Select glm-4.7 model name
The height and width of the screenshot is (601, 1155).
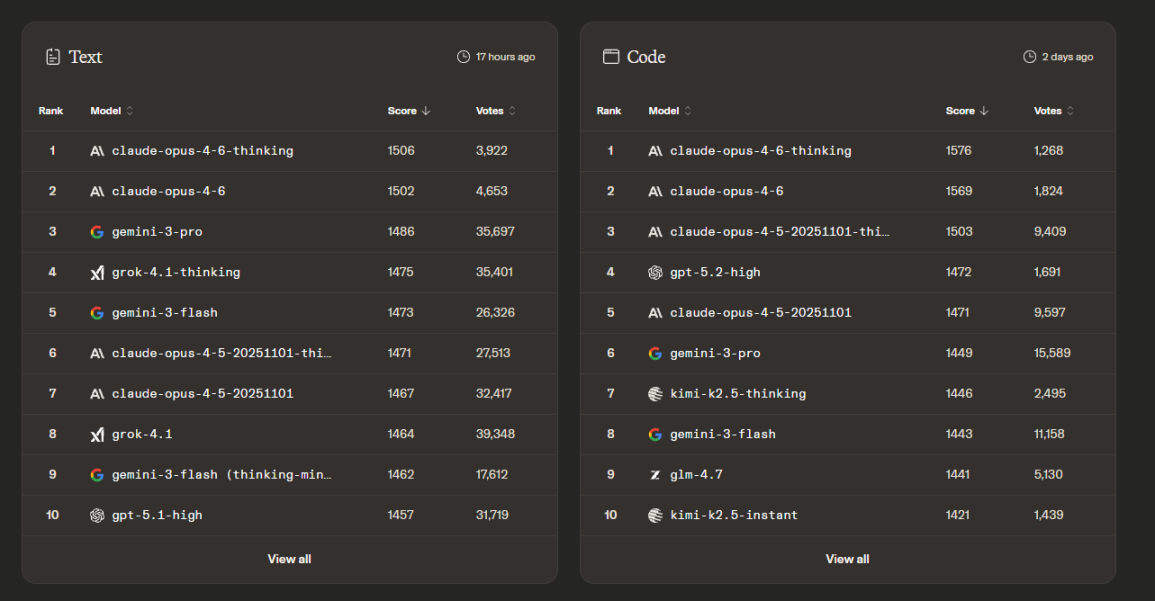coord(696,475)
